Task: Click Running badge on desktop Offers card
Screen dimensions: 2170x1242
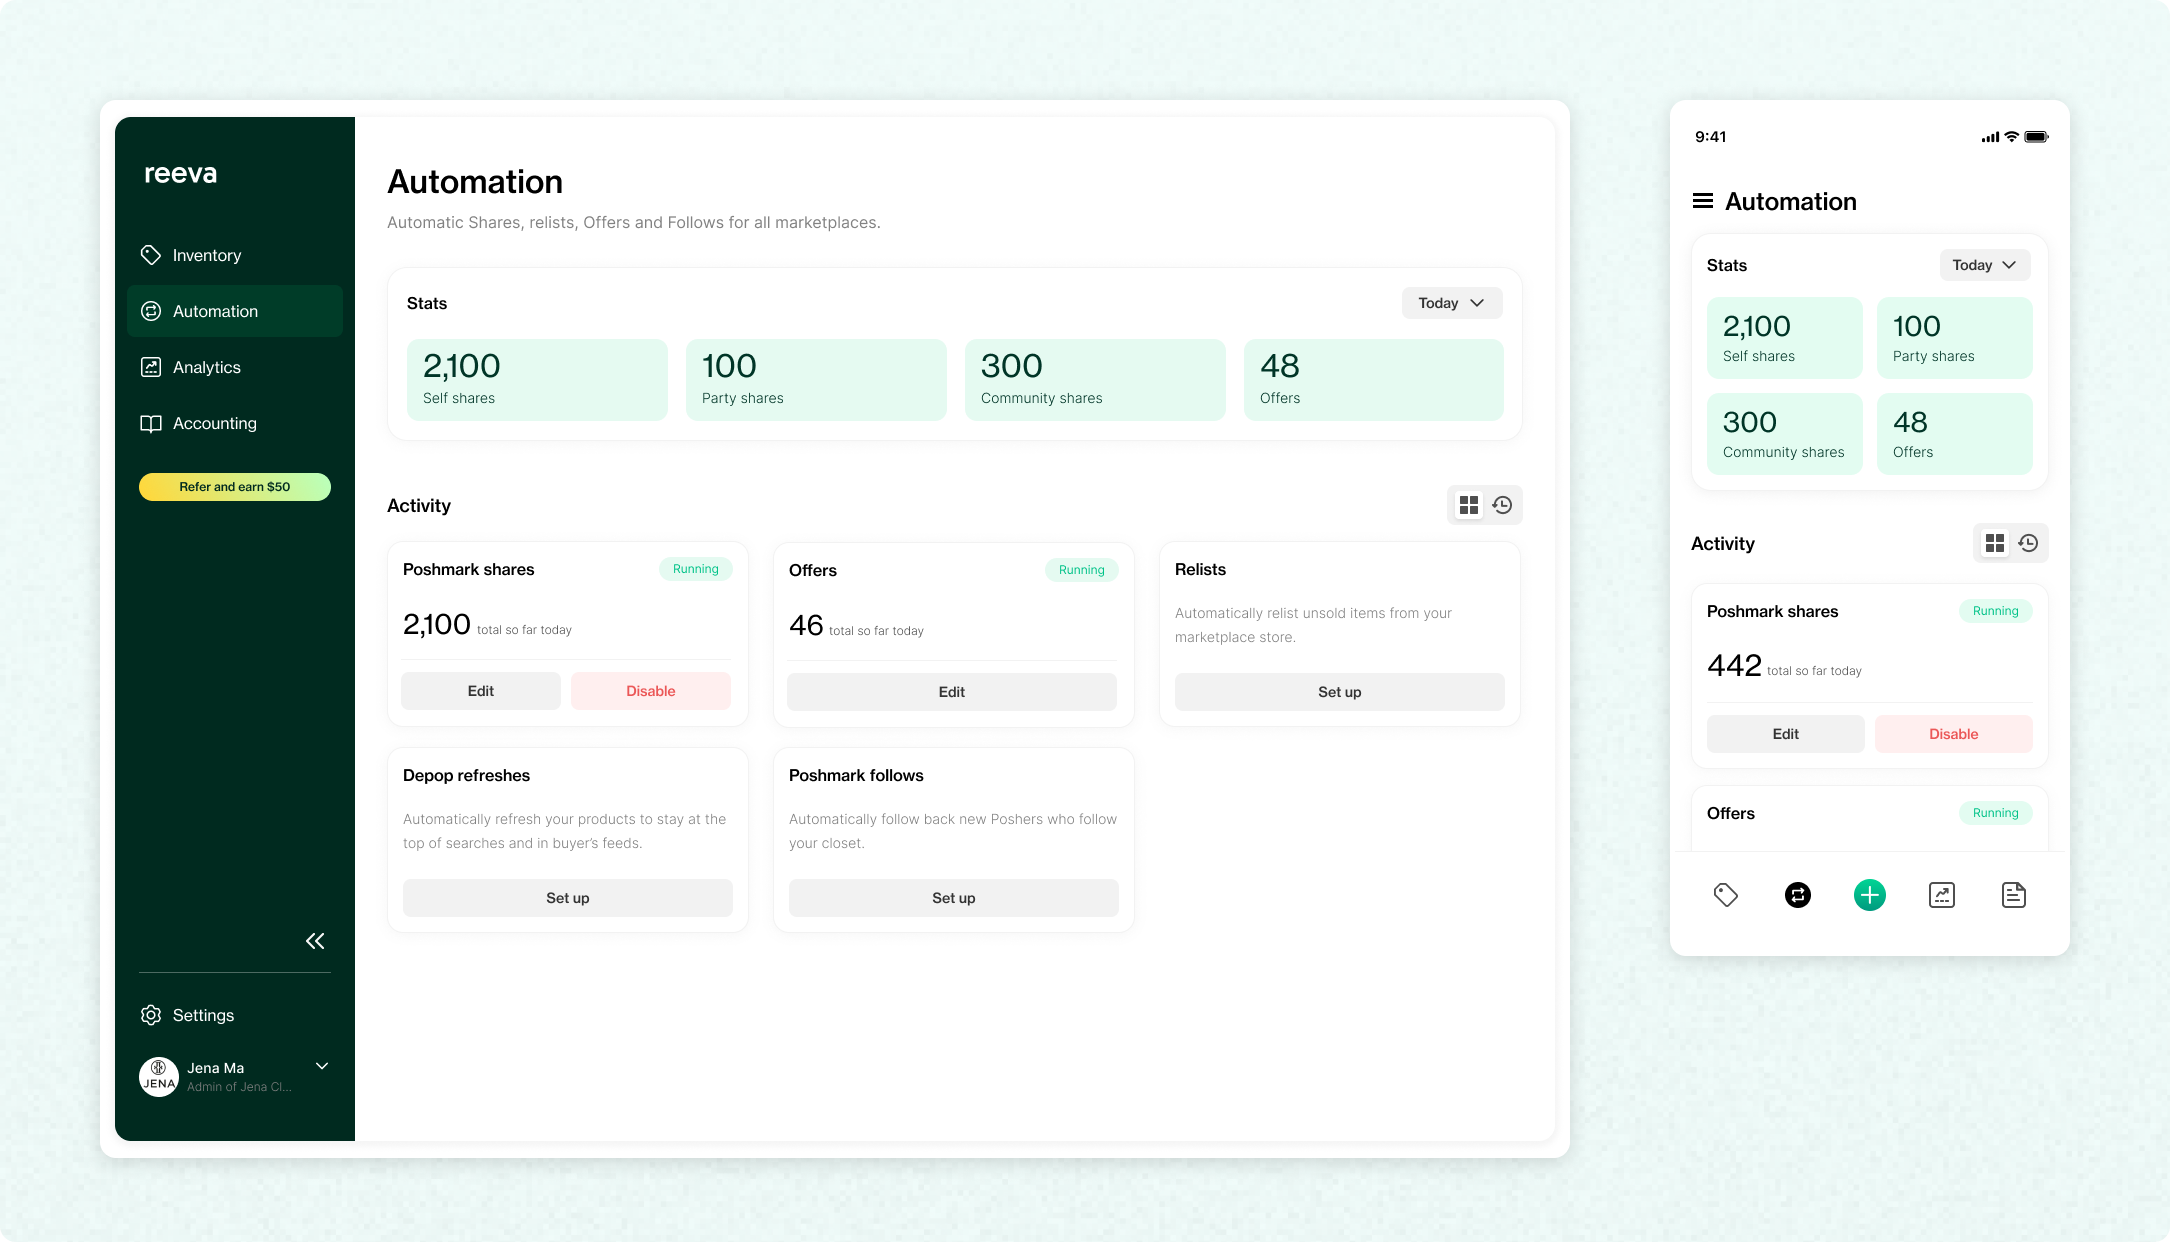Action: (x=1082, y=570)
